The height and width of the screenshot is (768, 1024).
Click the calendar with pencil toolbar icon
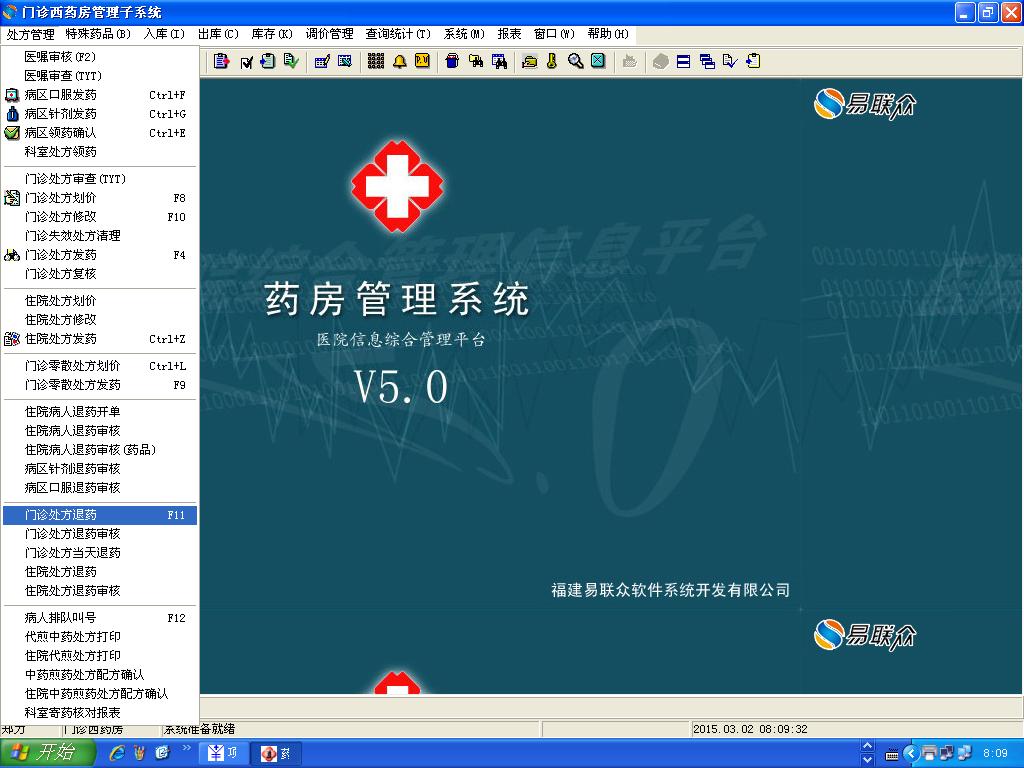[x=322, y=61]
